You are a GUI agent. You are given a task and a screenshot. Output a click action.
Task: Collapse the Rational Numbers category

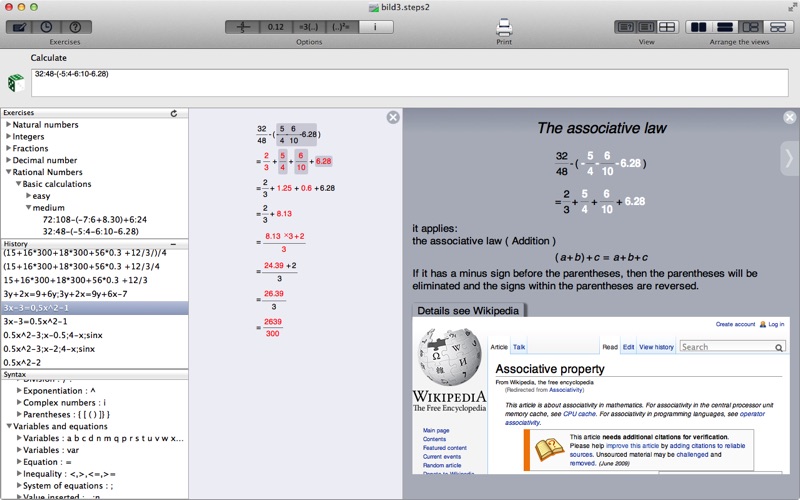(8, 172)
